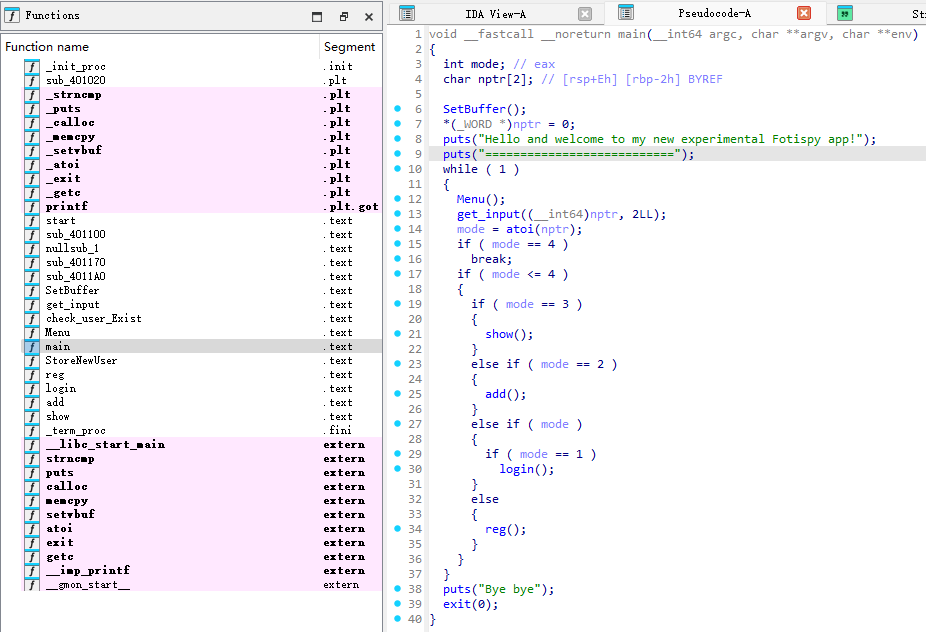The image size is (926, 632).
Task: Click the icon beside check_user_Exist
Action: coord(31,319)
